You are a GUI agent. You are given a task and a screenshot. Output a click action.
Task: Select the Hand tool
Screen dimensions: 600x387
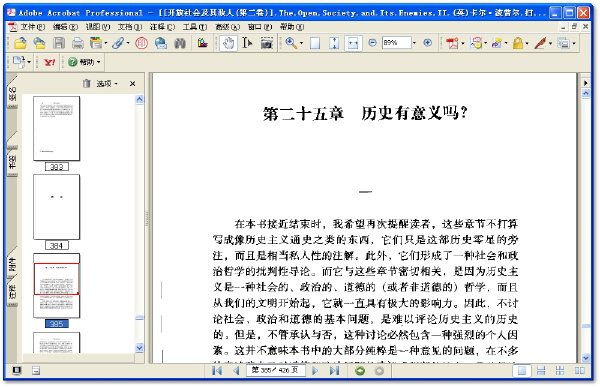click(228, 42)
